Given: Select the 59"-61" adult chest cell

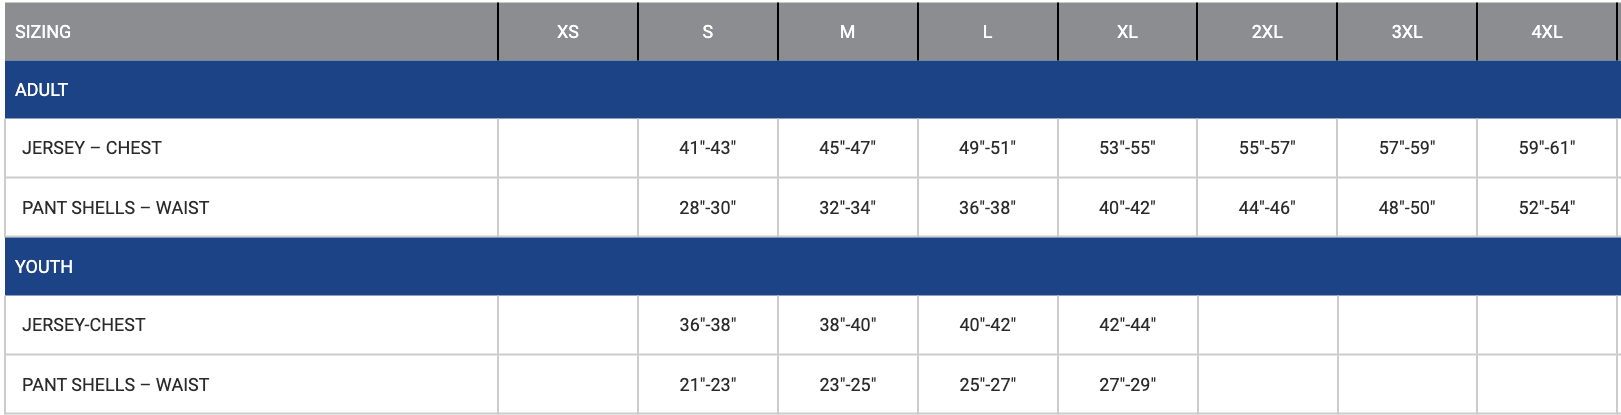Looking at the screenshot, I should [1546, 148].
